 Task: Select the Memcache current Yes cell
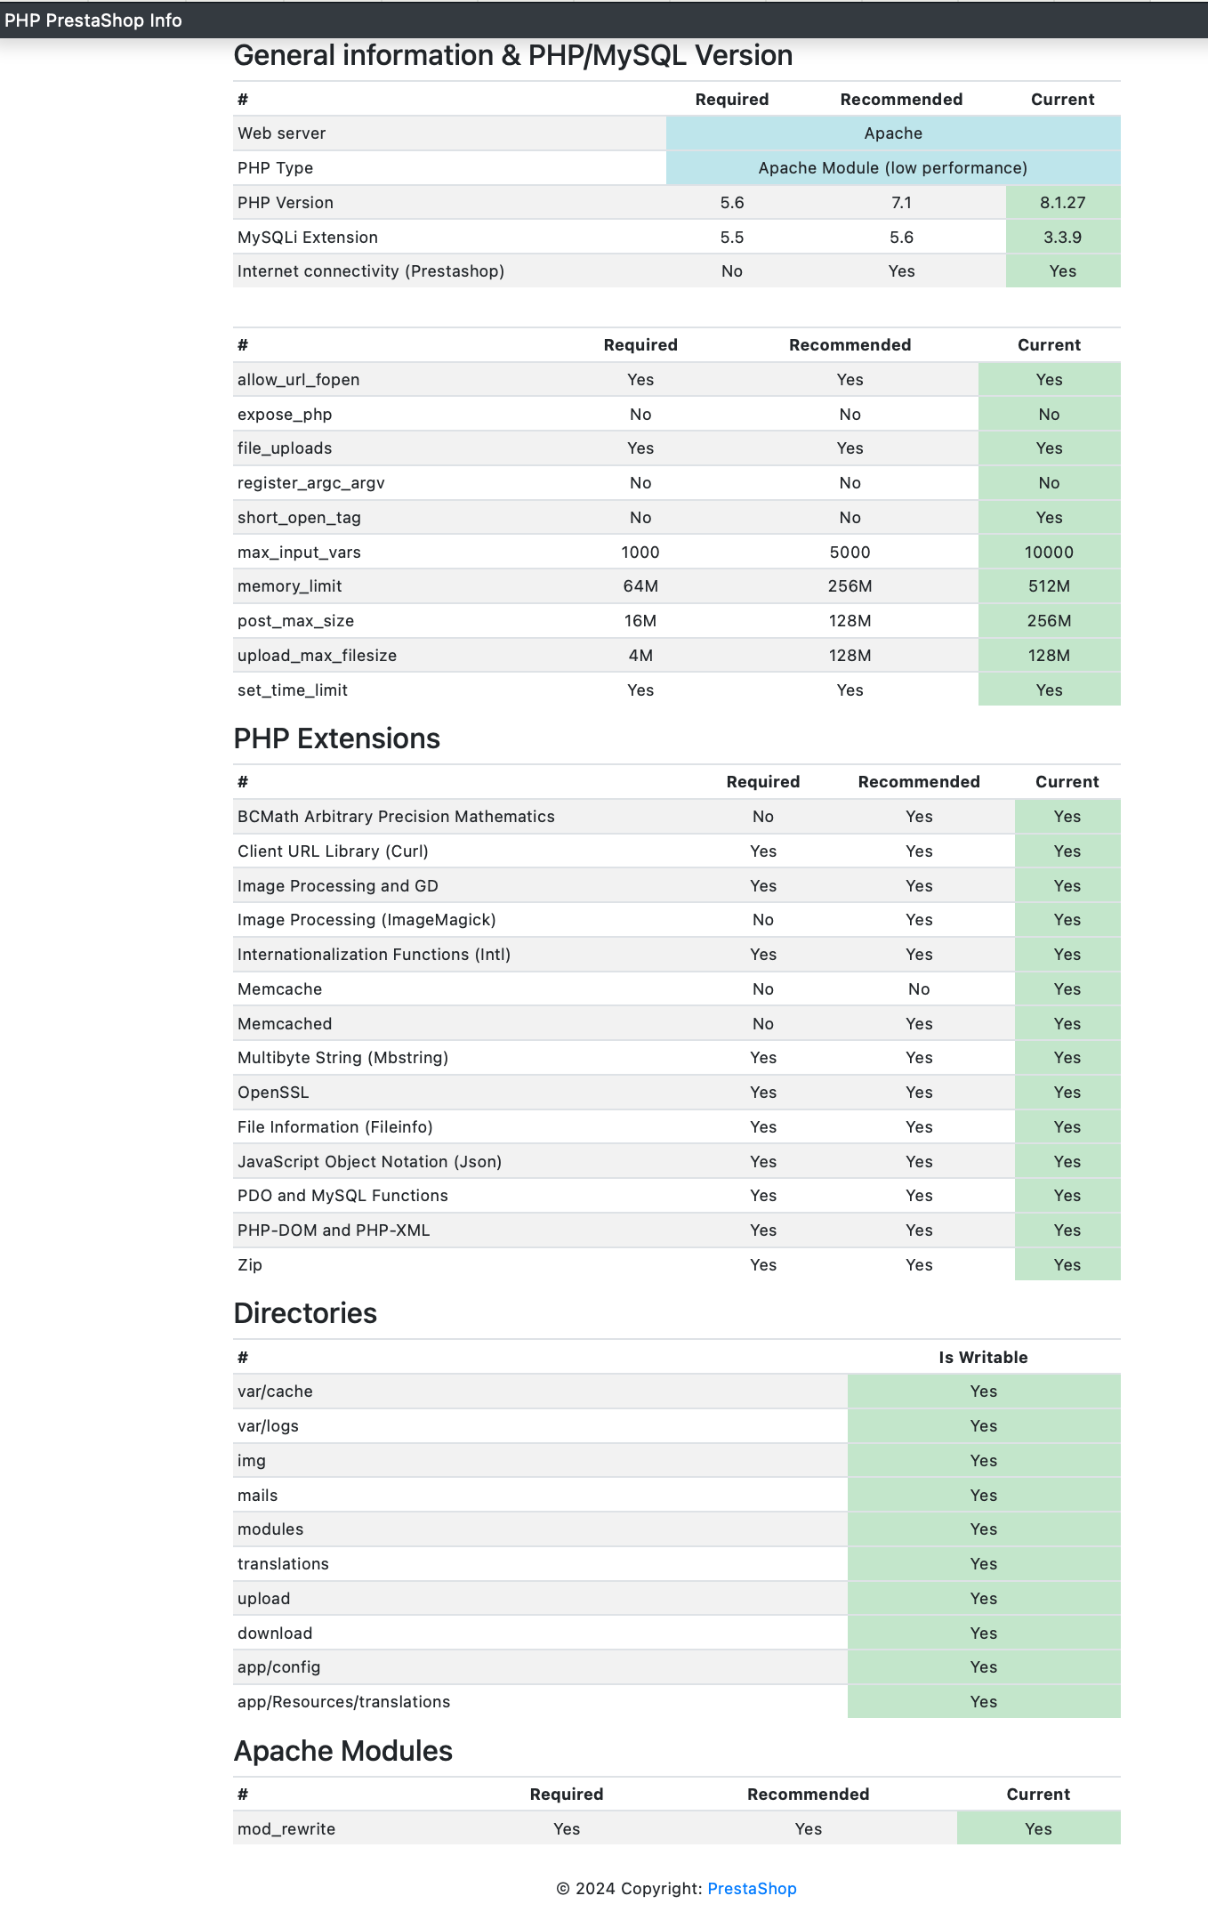[x=1067, y=989]
